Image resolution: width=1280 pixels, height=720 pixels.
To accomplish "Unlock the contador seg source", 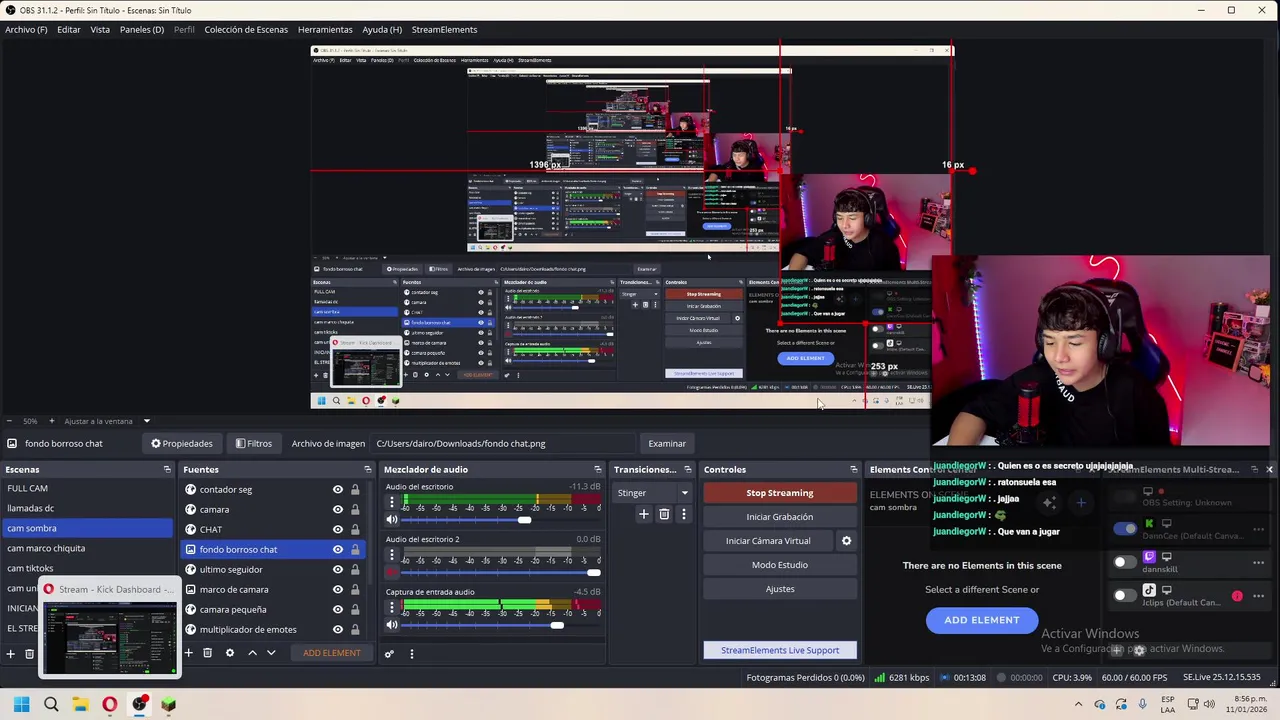I will click(355, 489).
